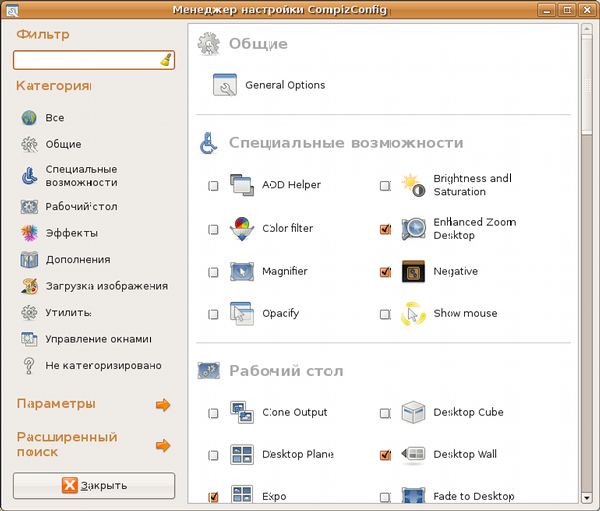Click the Brightness and Saturation plugin icon
The width and height of the screenshot is (600, 511).
pyautogui.click(x=413, y=185)
